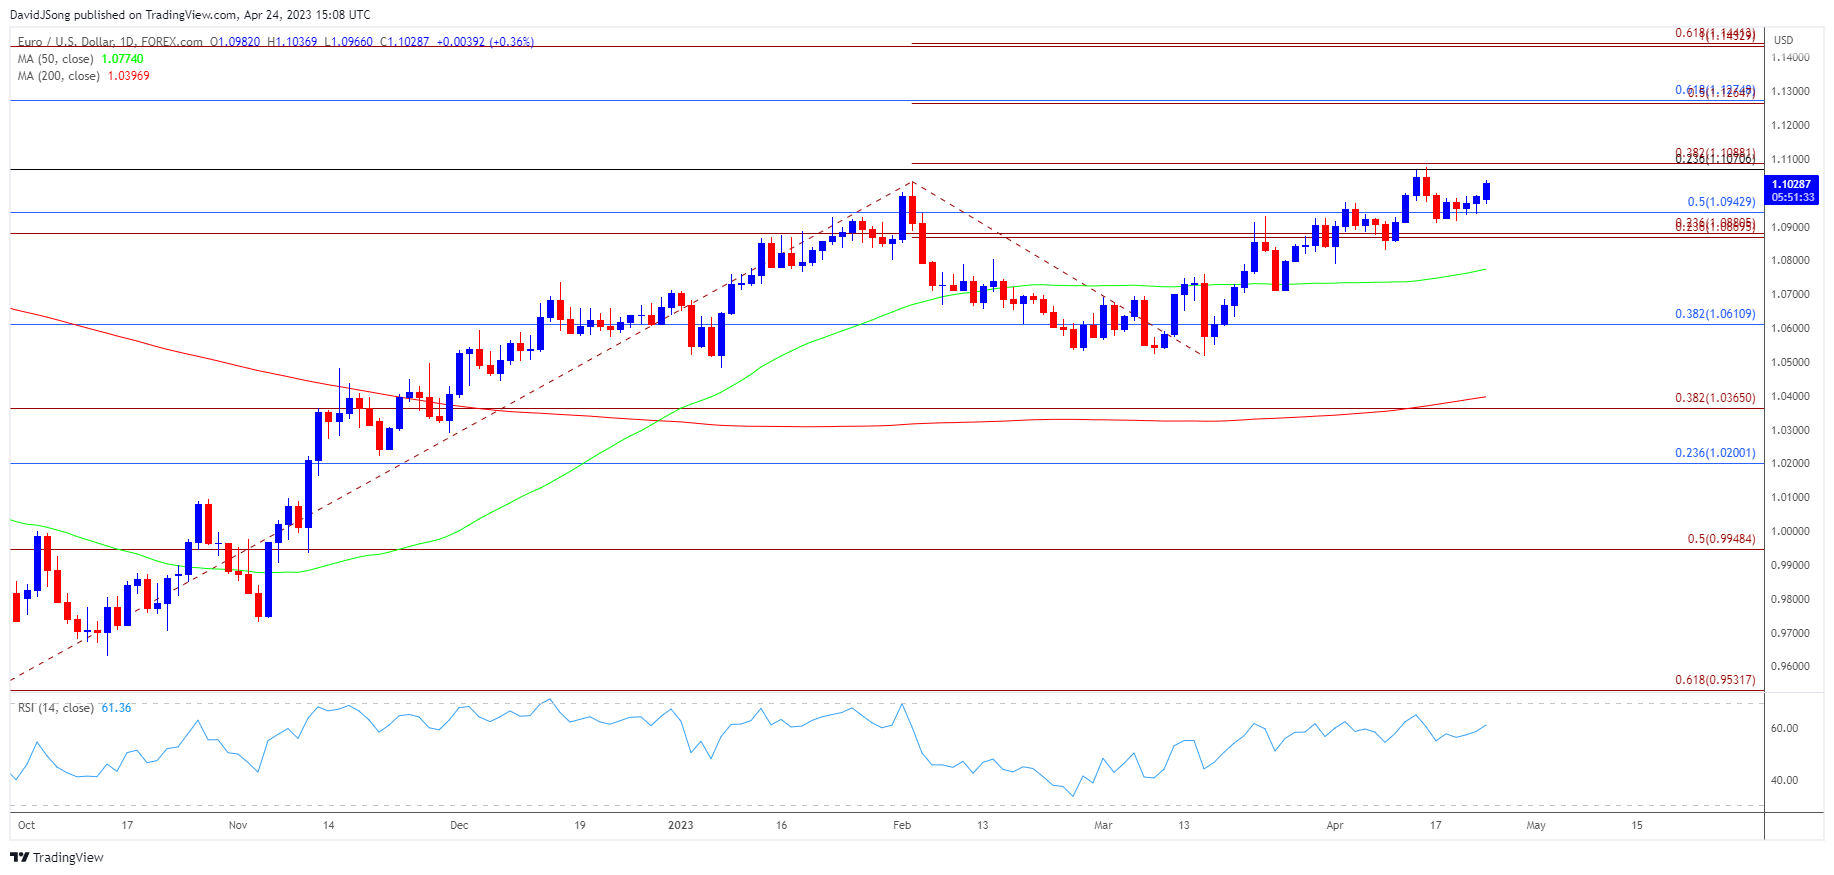
Task: Select the RSI (14, close) indicator legend
Action: (56, 708)
